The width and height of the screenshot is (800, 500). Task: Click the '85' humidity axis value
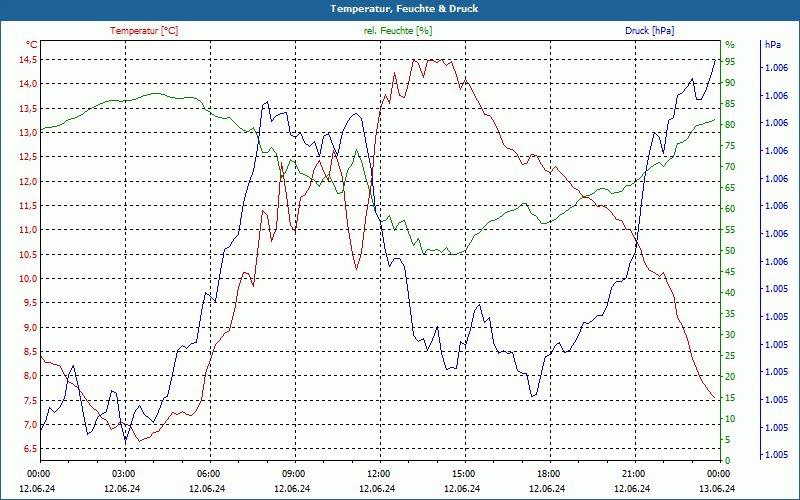730,104
